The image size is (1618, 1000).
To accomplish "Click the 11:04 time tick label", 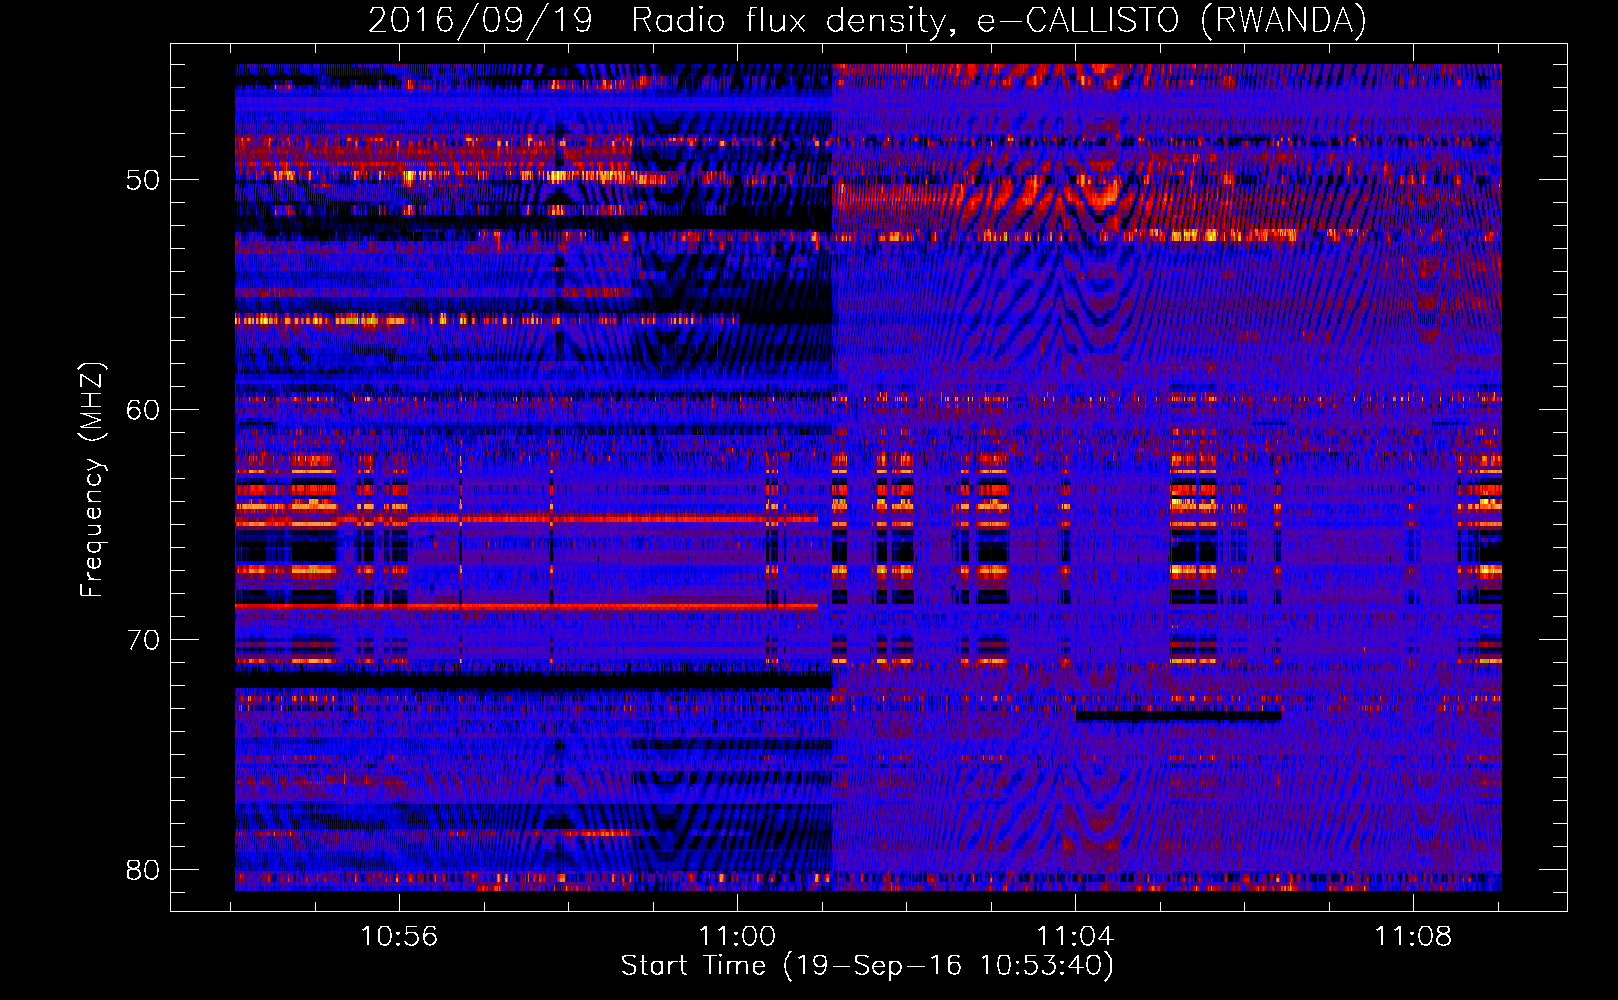I will (1075, 937).
